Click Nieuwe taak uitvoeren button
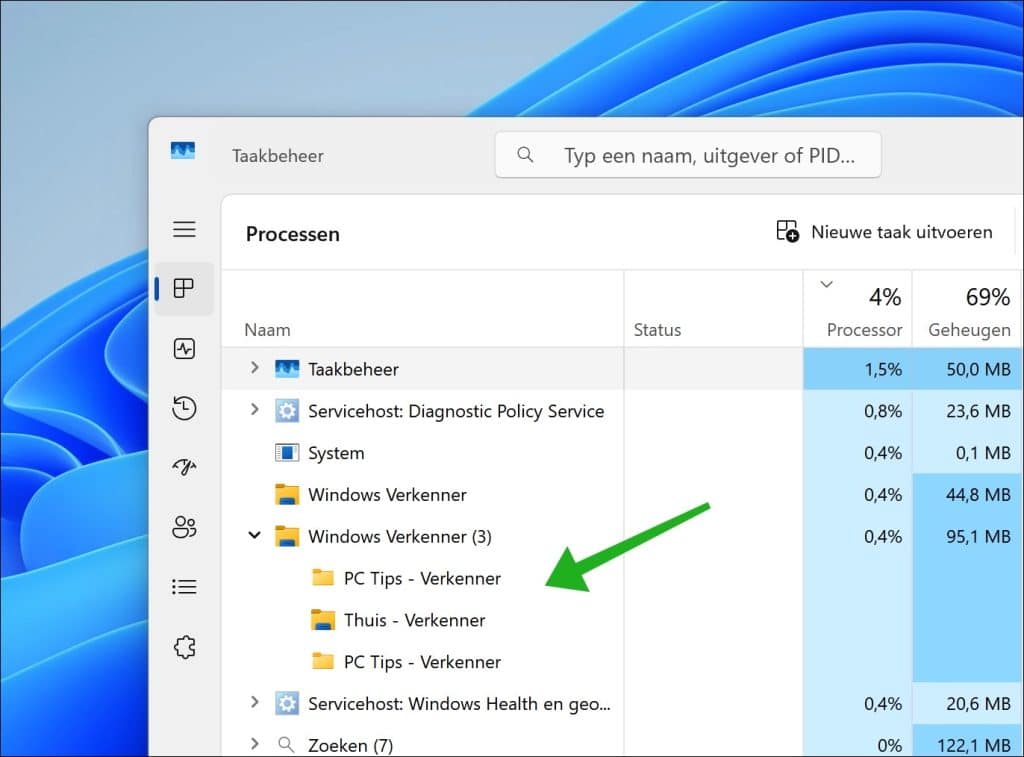 click(884, 232)
